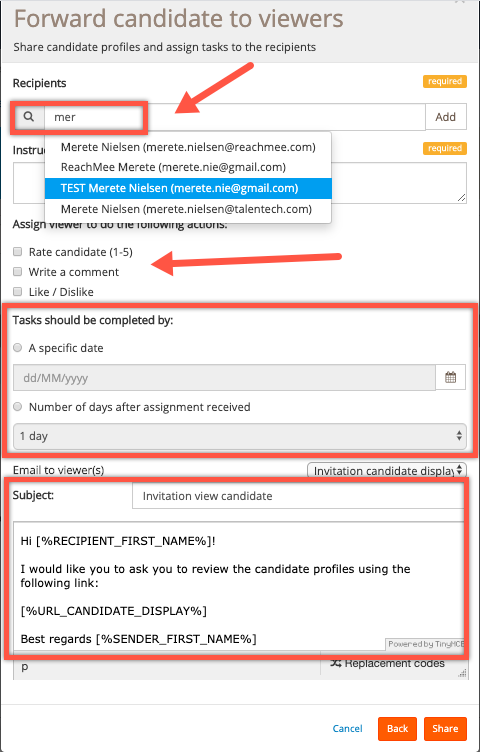Check the Write a comment option

[x=18, y=271]
